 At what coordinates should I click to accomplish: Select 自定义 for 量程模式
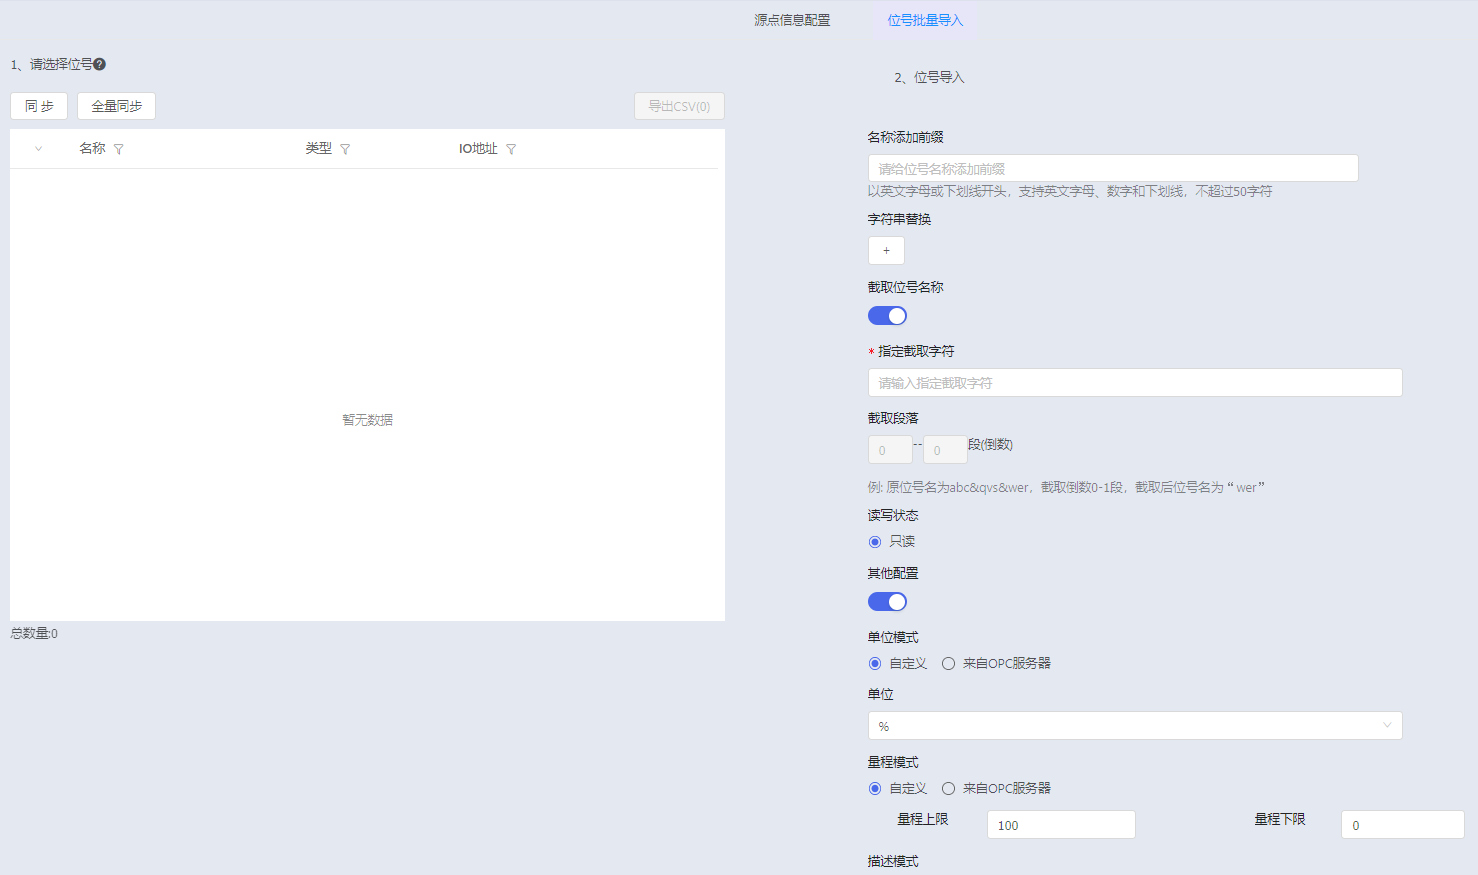click(875, 789)
